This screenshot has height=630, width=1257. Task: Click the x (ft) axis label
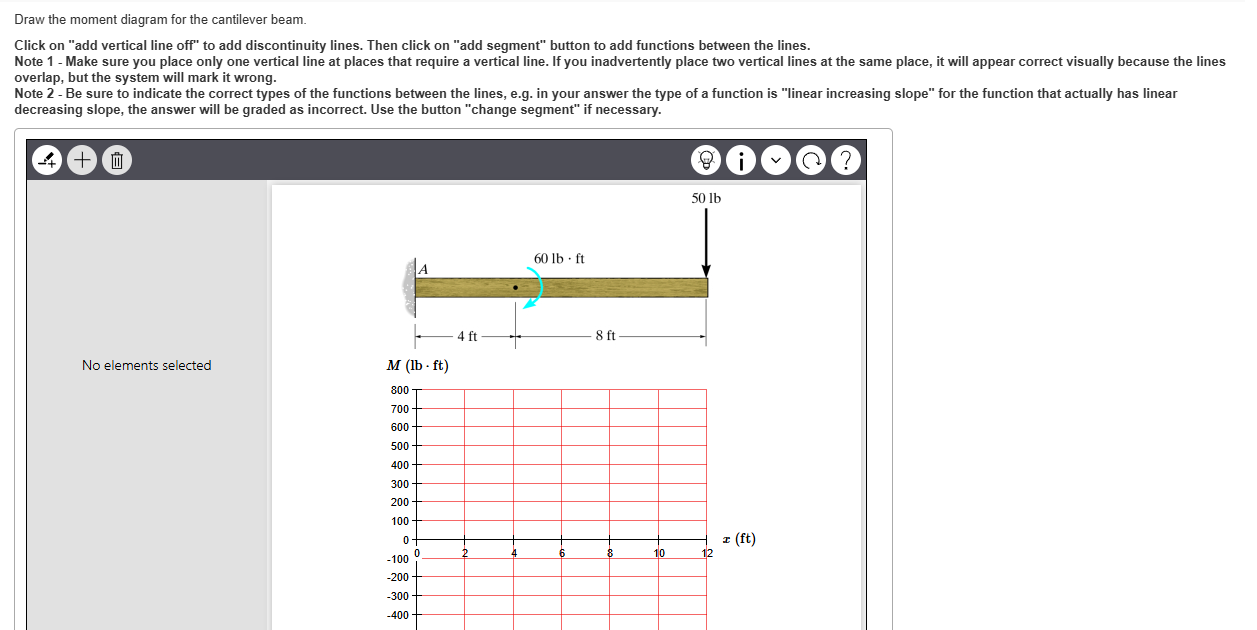pyautogui.click(x=740, y=539)
